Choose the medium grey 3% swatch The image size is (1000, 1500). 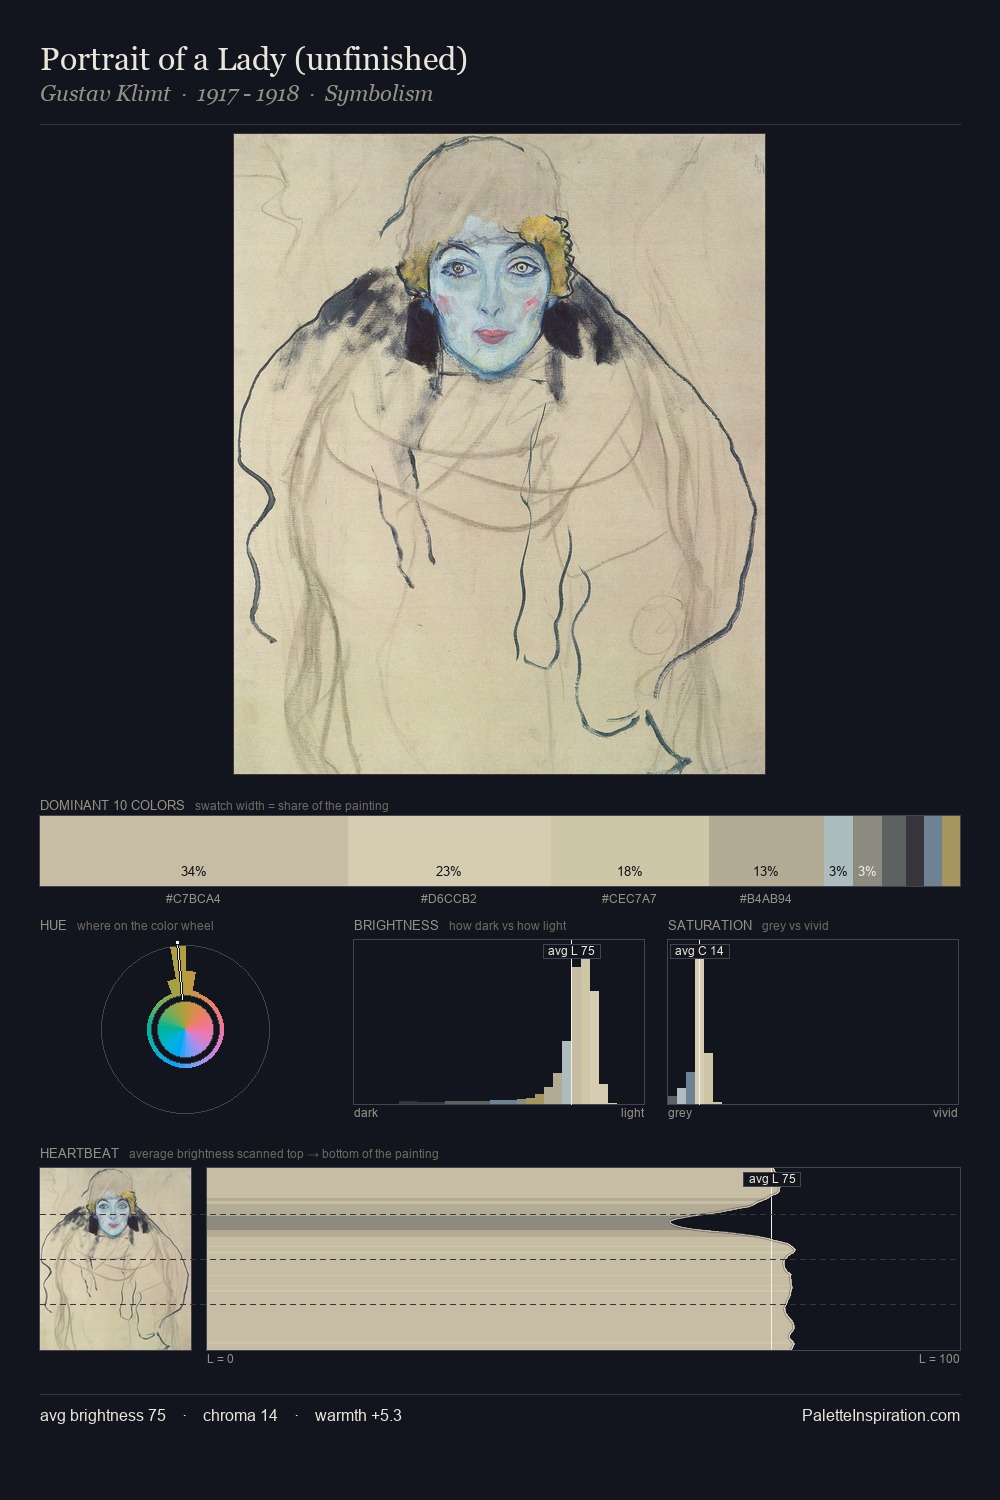867,851
